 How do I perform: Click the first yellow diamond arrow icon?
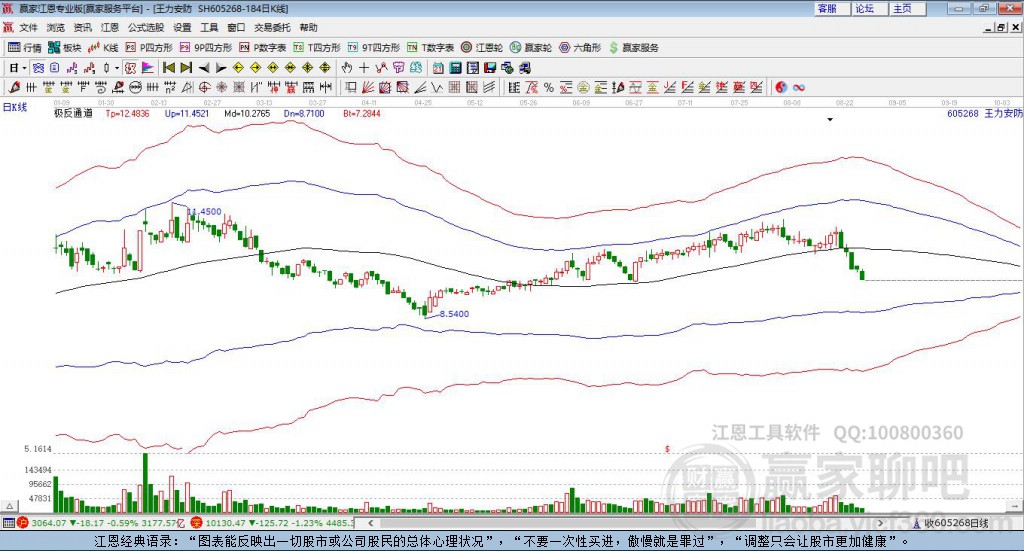238,68
